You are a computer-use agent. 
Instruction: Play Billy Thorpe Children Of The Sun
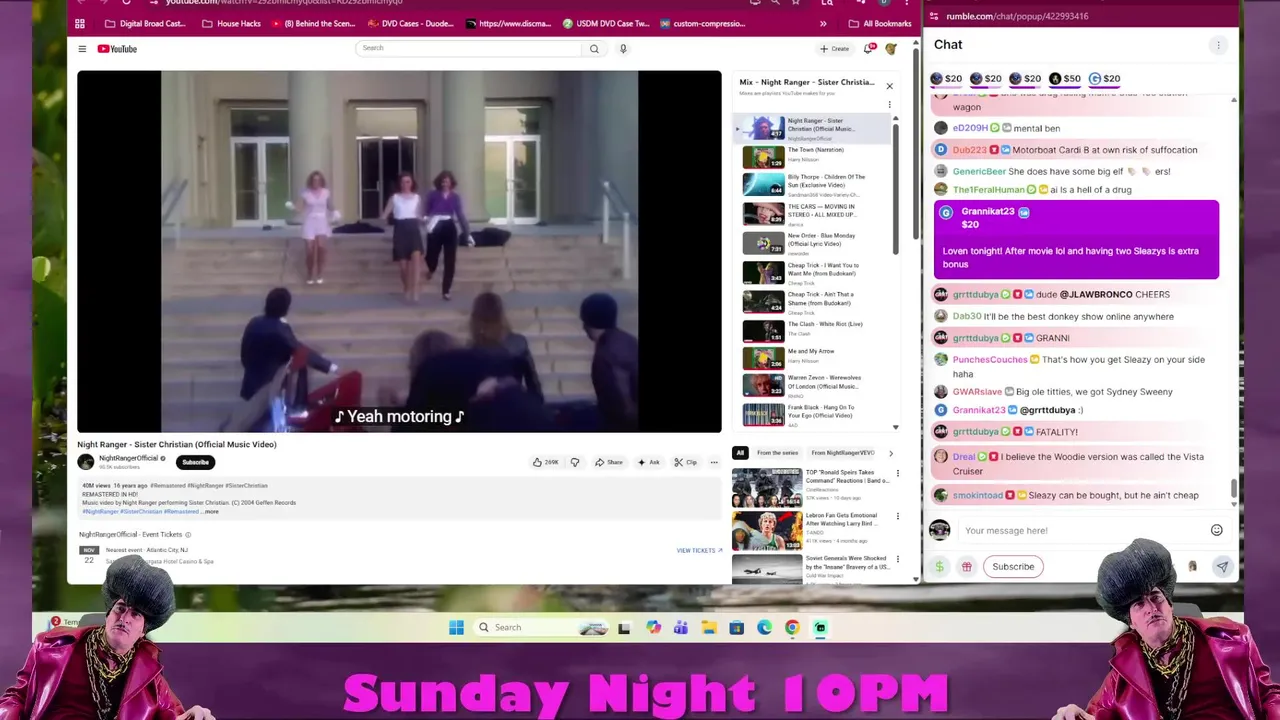pyautogui.click(x=812, y=185)
